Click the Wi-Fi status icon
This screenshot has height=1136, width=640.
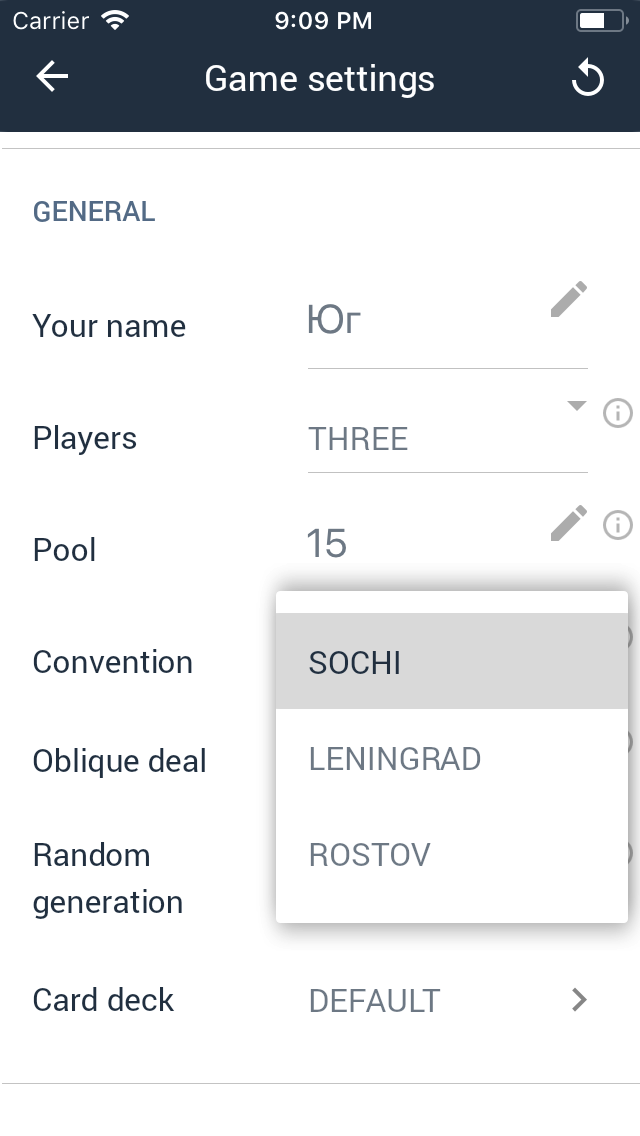[x=116, y=20]
